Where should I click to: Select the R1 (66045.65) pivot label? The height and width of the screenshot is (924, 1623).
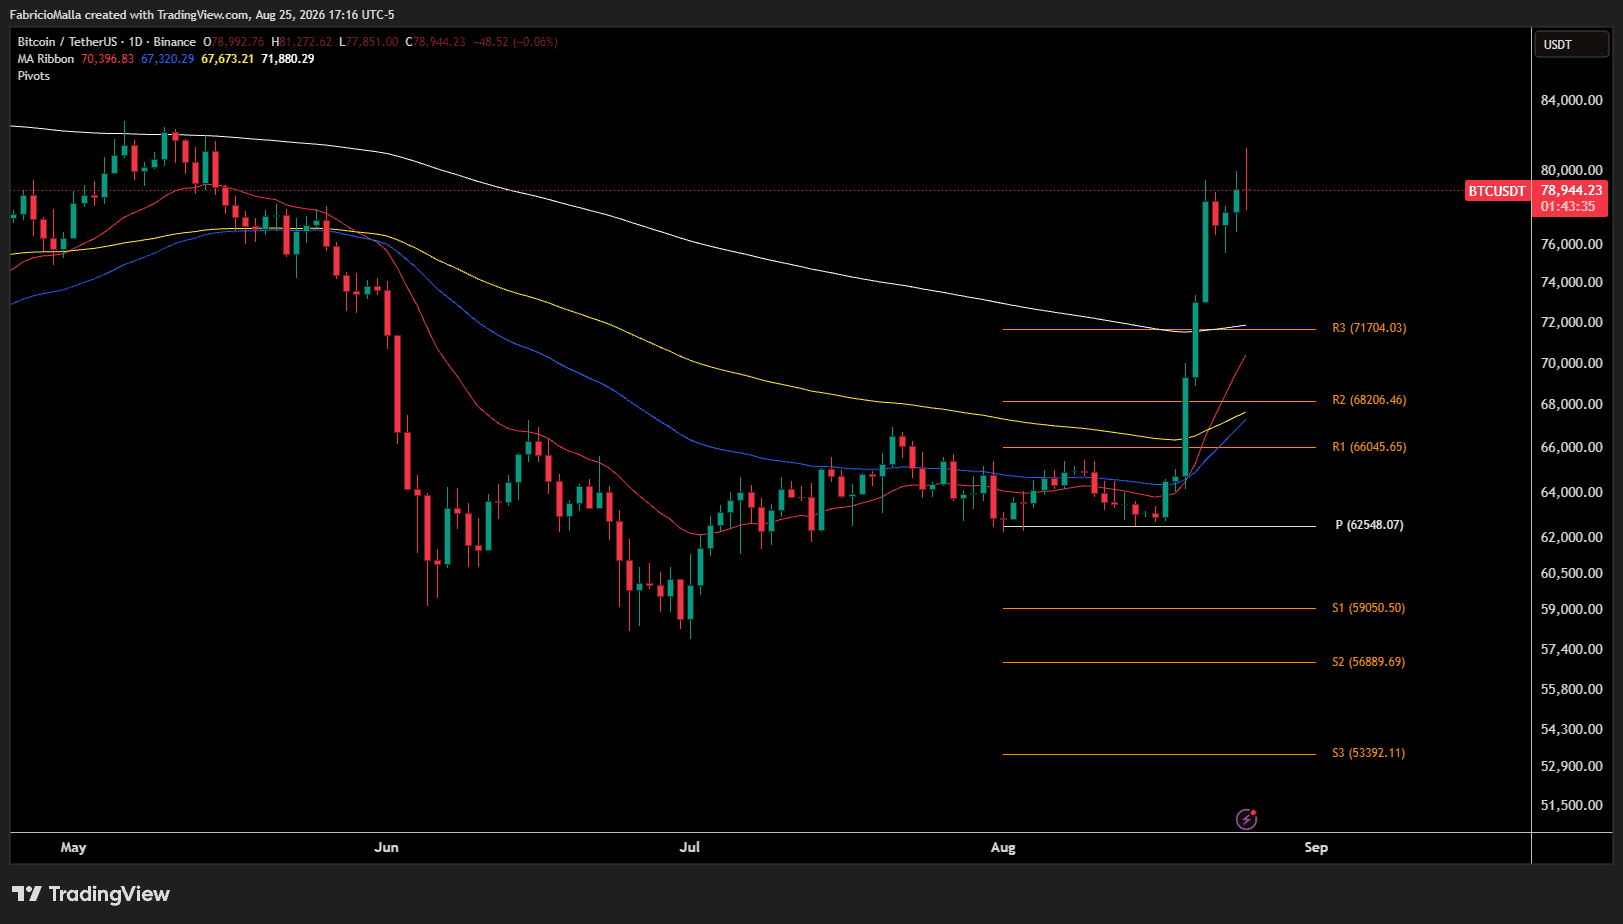(x=1369, y=447)
